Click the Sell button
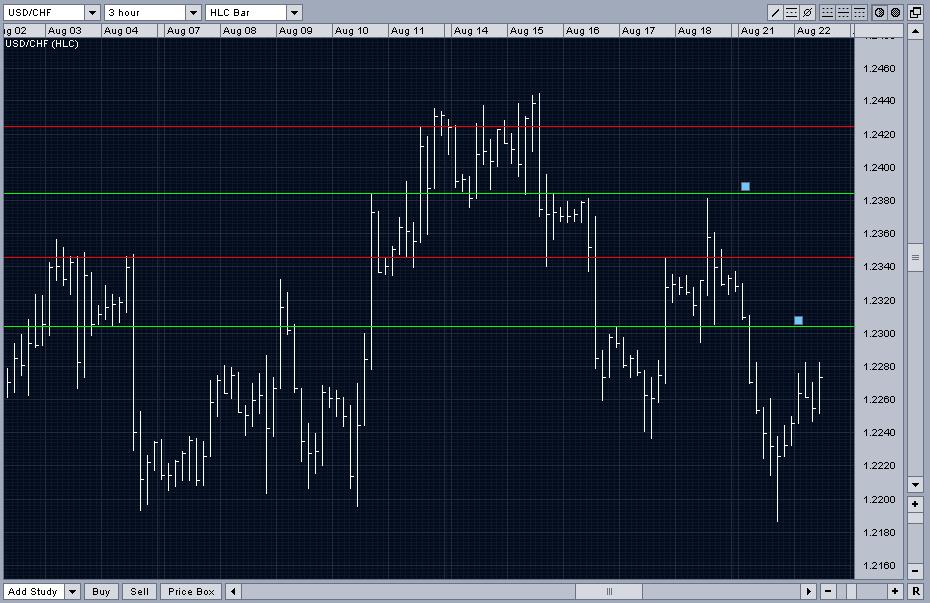The image size is (930, 603). tap(139, 591)
